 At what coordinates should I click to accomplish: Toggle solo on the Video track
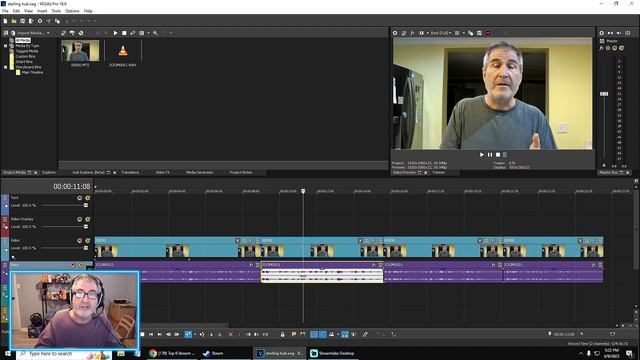coord(87,241)
